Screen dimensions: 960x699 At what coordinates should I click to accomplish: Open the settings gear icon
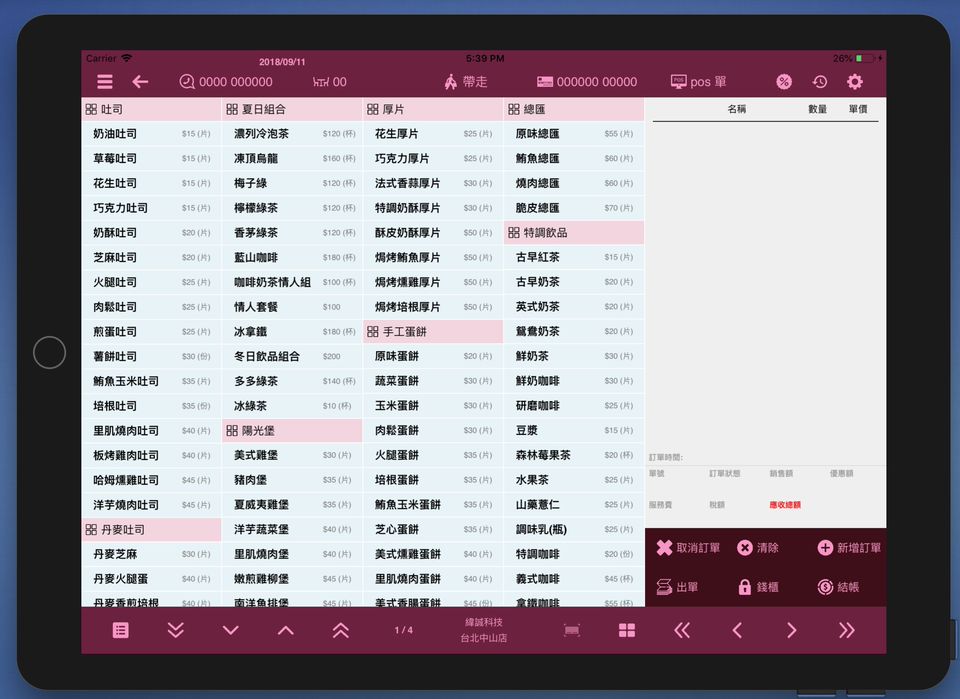coord(855,82)
